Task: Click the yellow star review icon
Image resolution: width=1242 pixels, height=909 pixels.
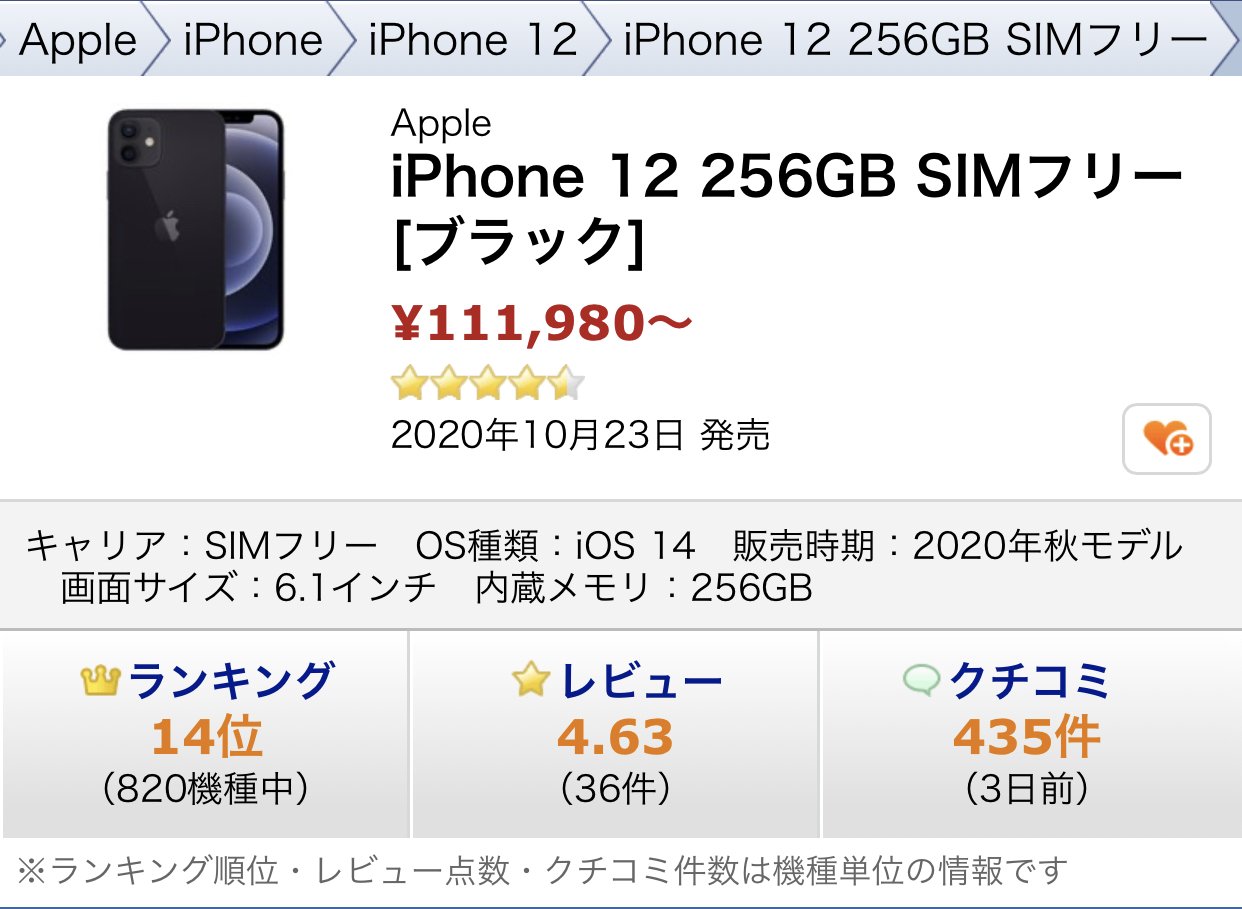Action: click(x=531, y=680)
